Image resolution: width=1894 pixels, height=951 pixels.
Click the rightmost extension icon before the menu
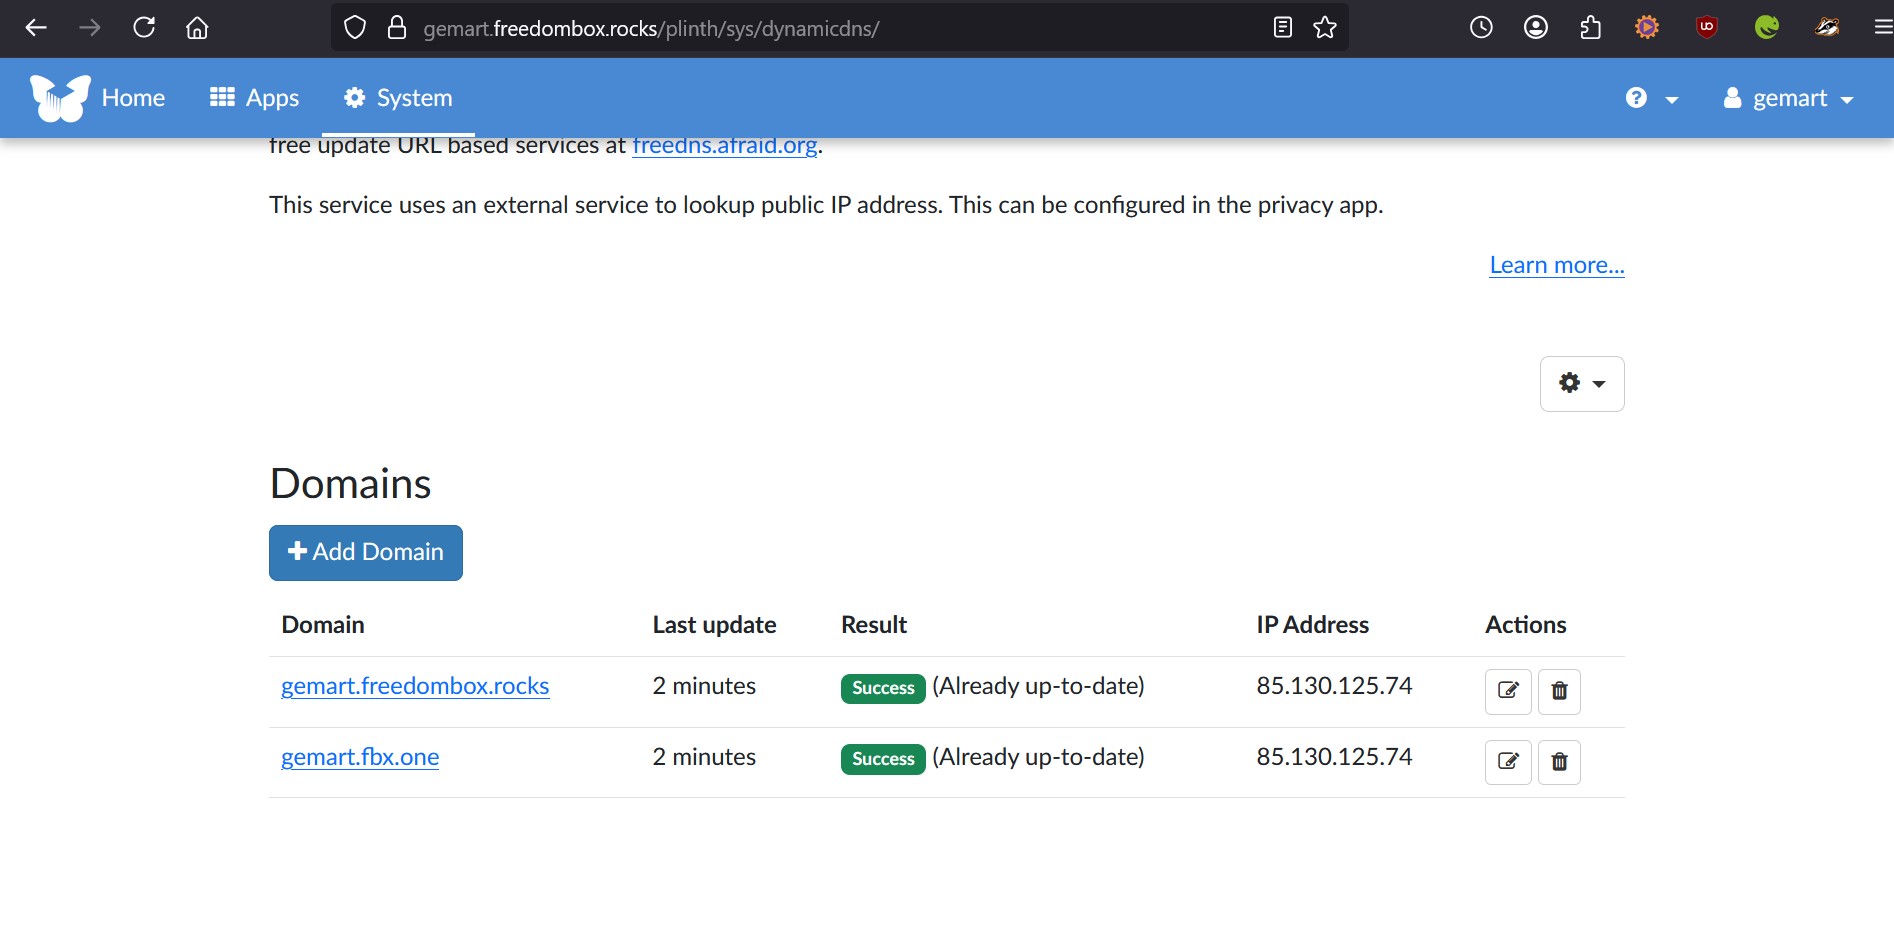pyautogui.click(x=1827, y=28)
